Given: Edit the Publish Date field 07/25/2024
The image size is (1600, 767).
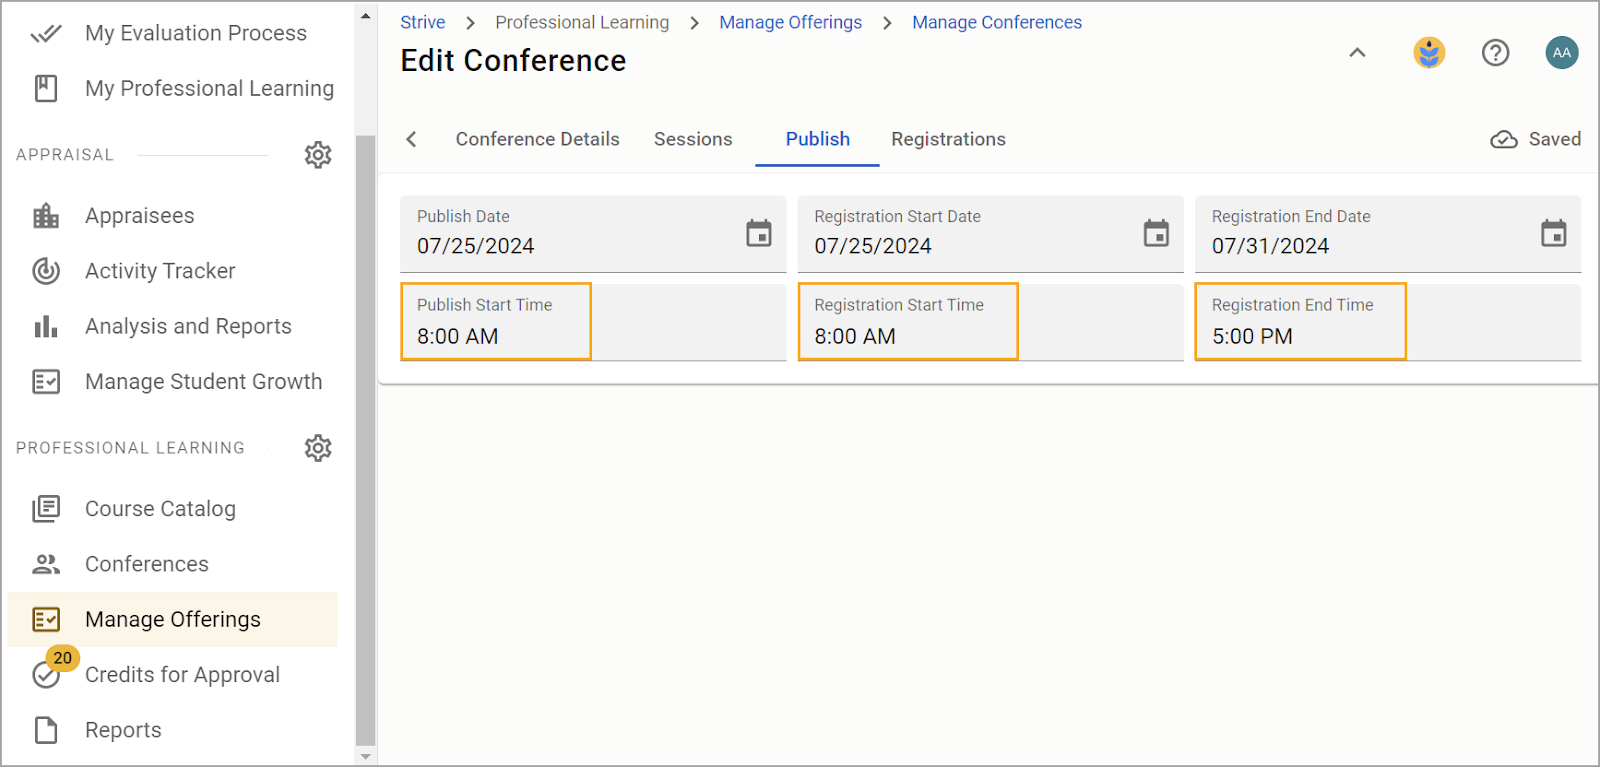Looking at the screenshot, I should [593, 234].
